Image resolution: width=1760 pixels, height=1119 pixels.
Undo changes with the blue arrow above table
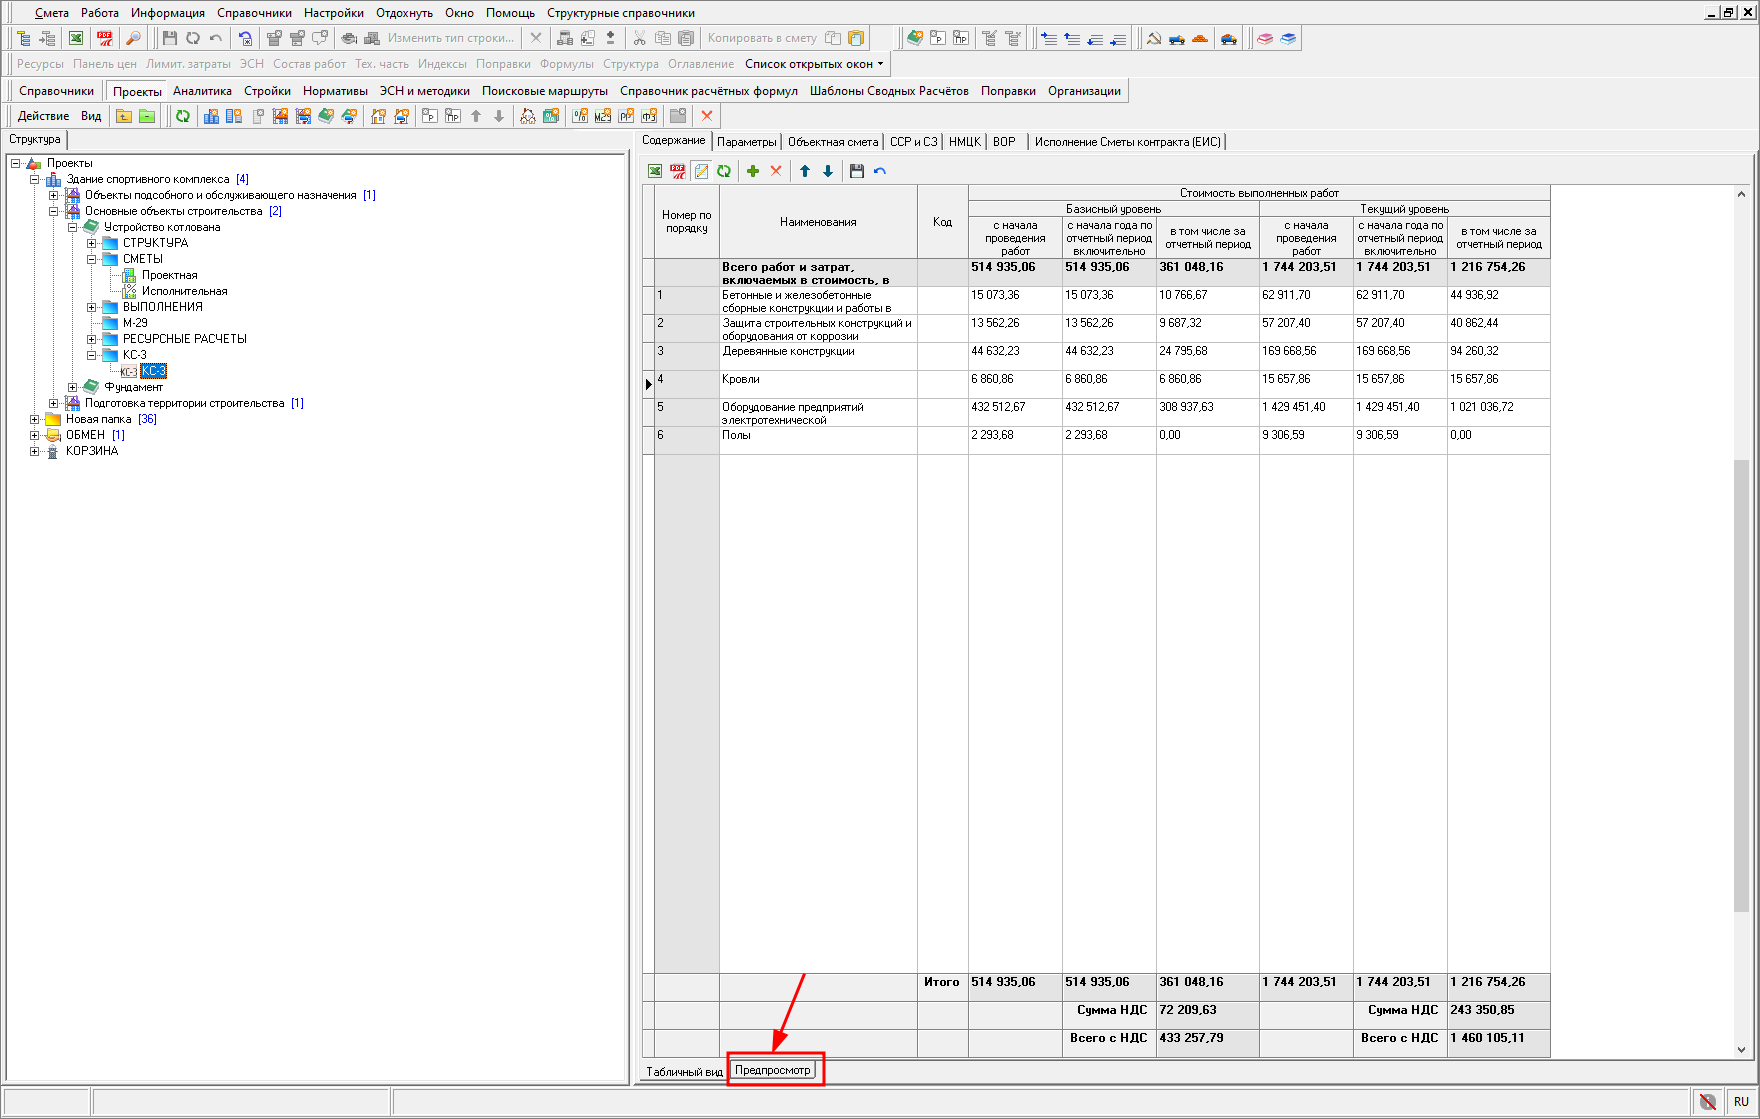point(880,171)
